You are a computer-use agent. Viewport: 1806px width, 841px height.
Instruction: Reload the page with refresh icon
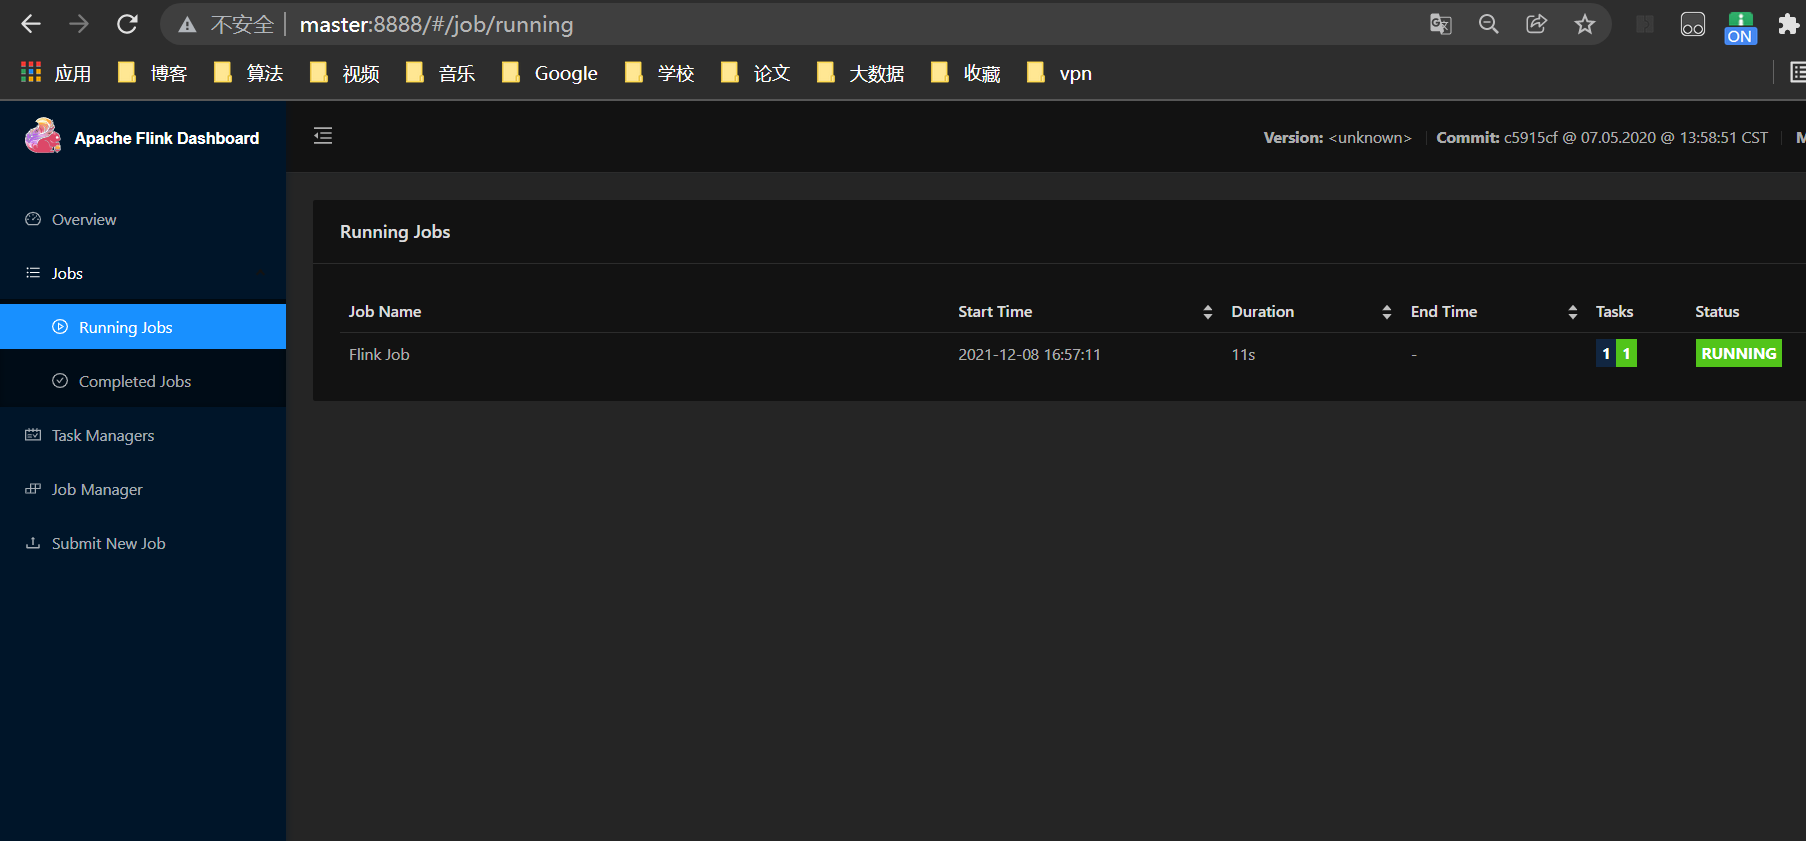127,24
